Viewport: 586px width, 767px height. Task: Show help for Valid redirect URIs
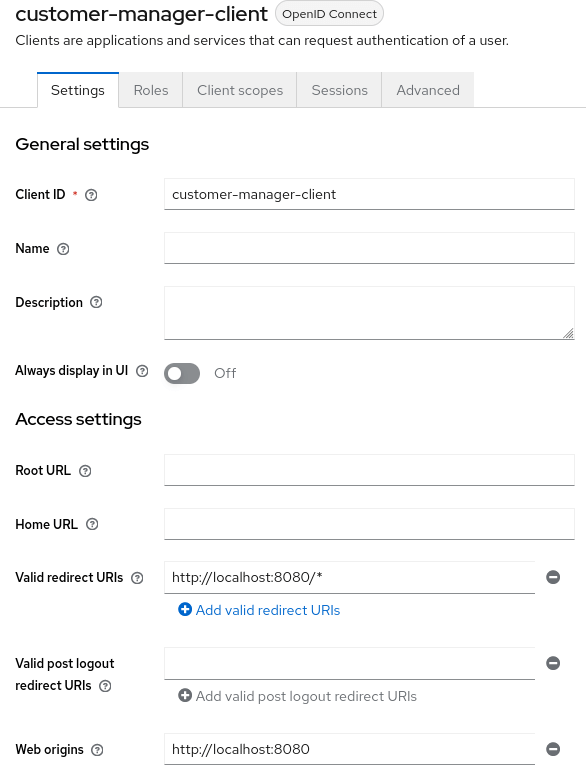click(x=137, y=578)
